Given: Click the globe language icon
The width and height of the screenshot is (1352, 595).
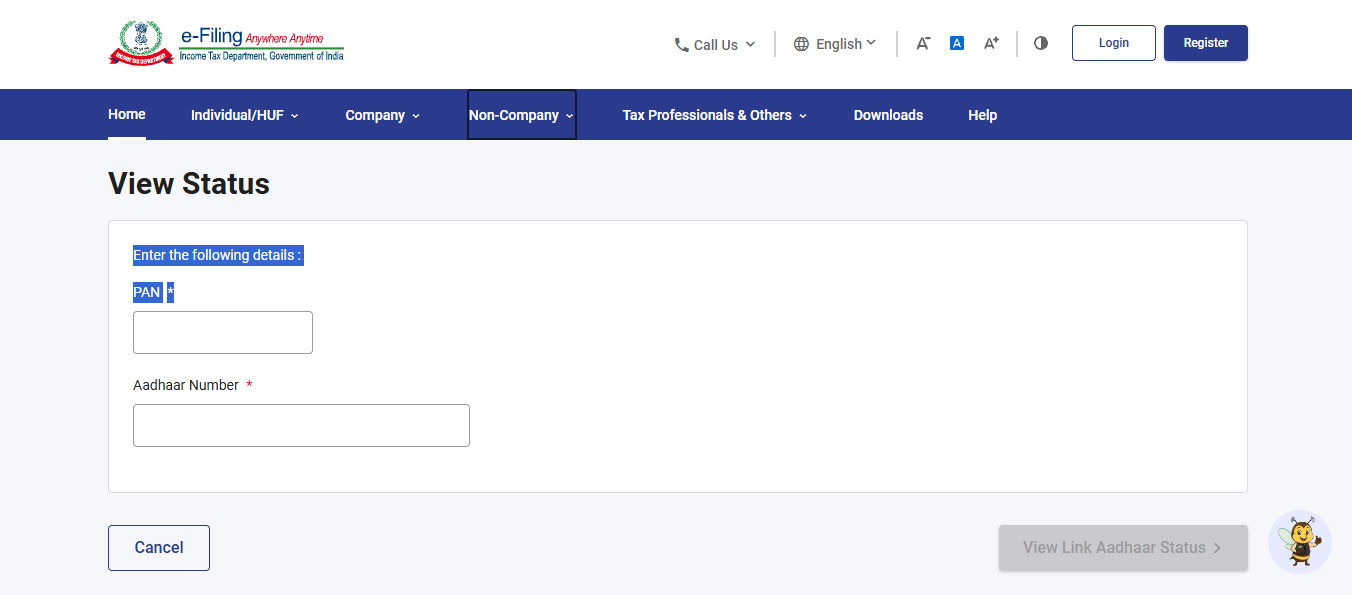Looking at the screenshot, I should click(801, 44).
